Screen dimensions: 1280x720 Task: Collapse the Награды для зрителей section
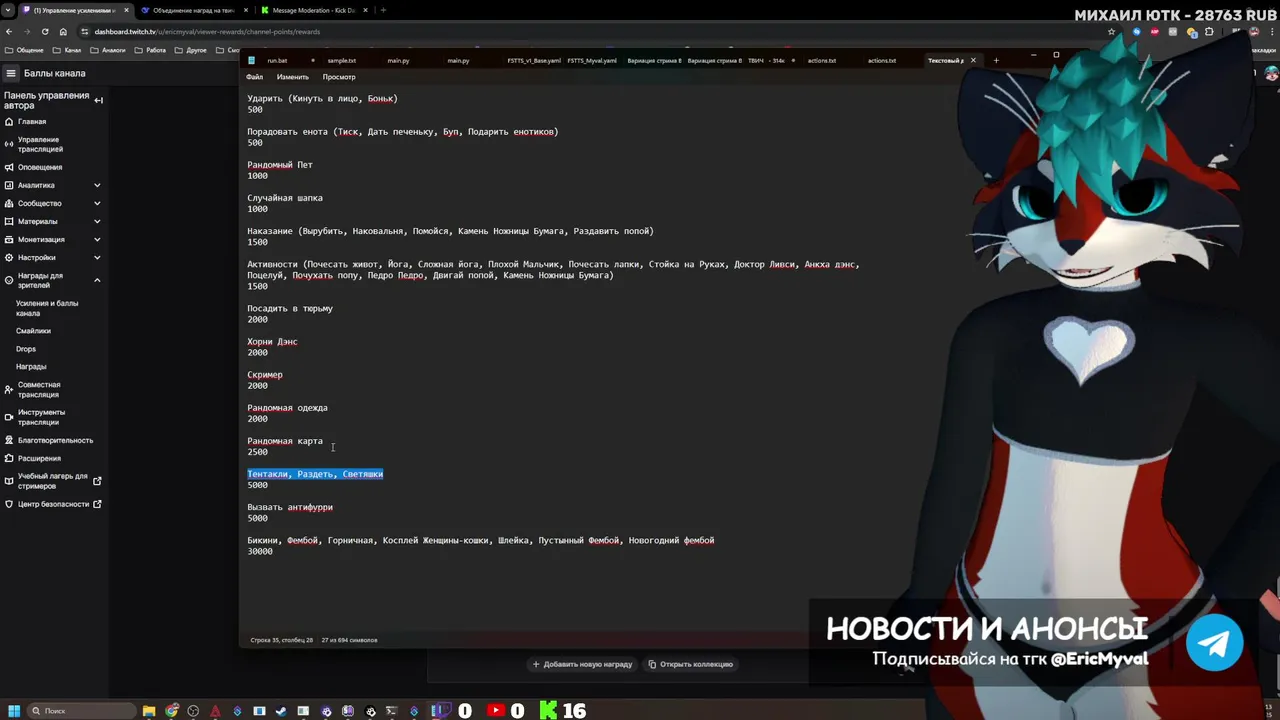97,280
